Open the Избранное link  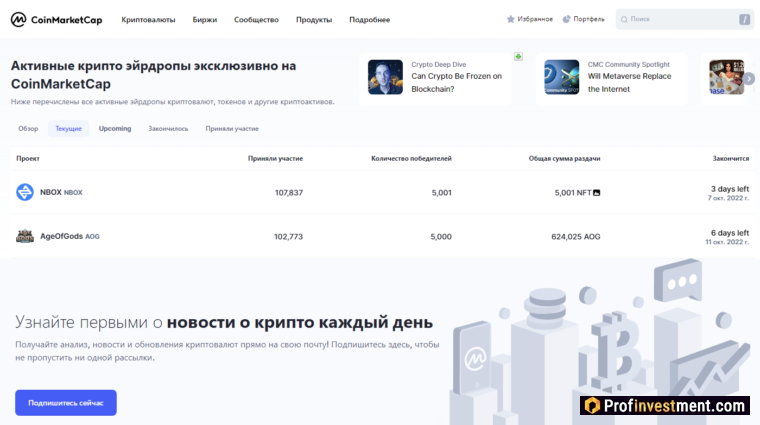(x=535, y=19)
